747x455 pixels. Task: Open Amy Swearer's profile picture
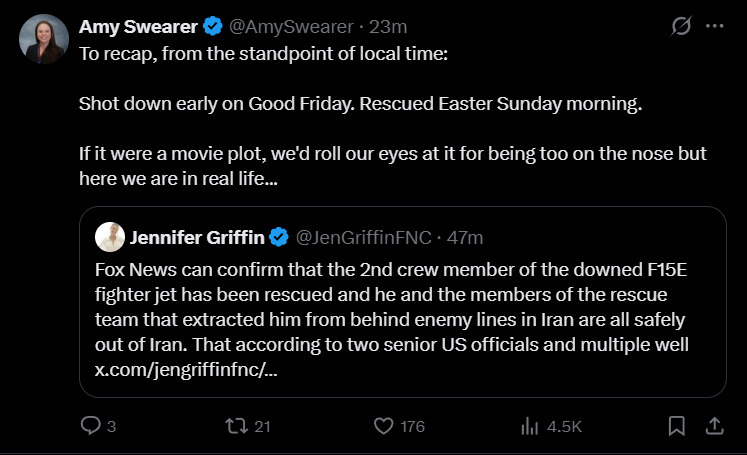[44, 39]
